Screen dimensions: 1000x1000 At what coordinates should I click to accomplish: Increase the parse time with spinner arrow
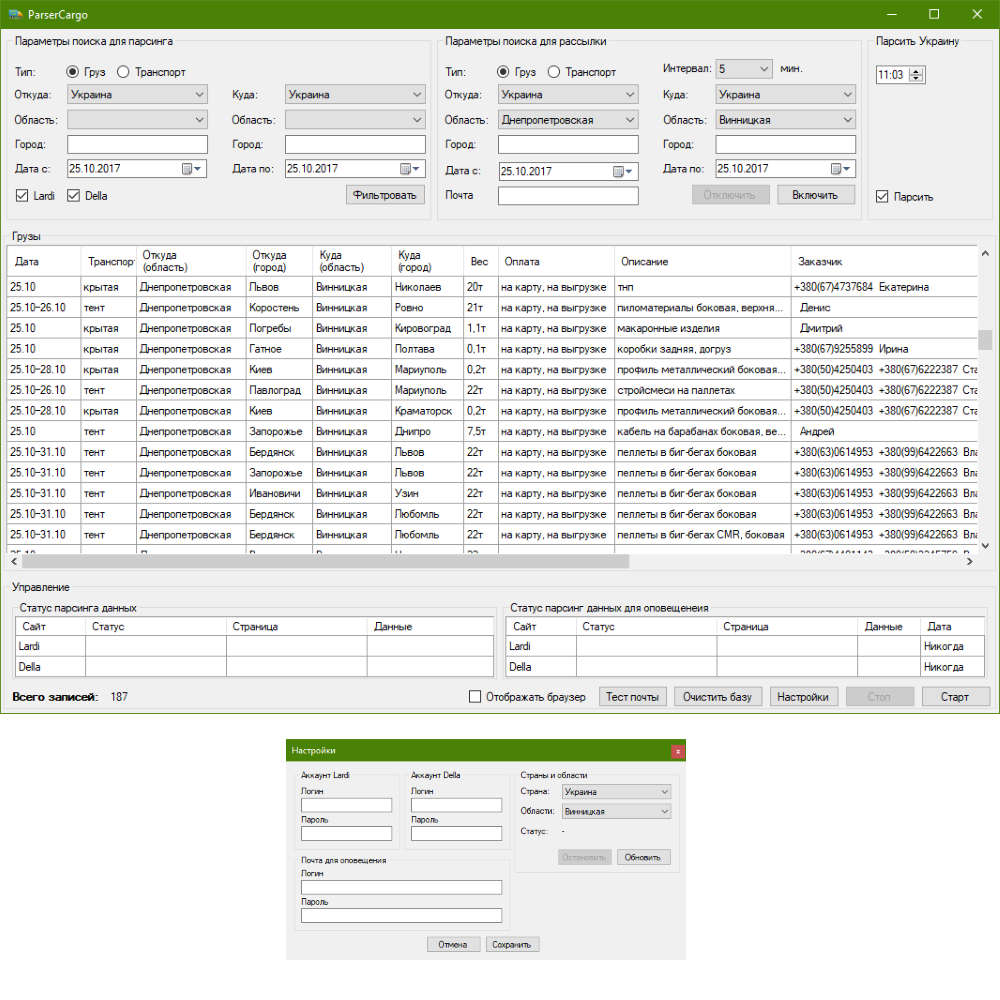[x=918, y=71]
